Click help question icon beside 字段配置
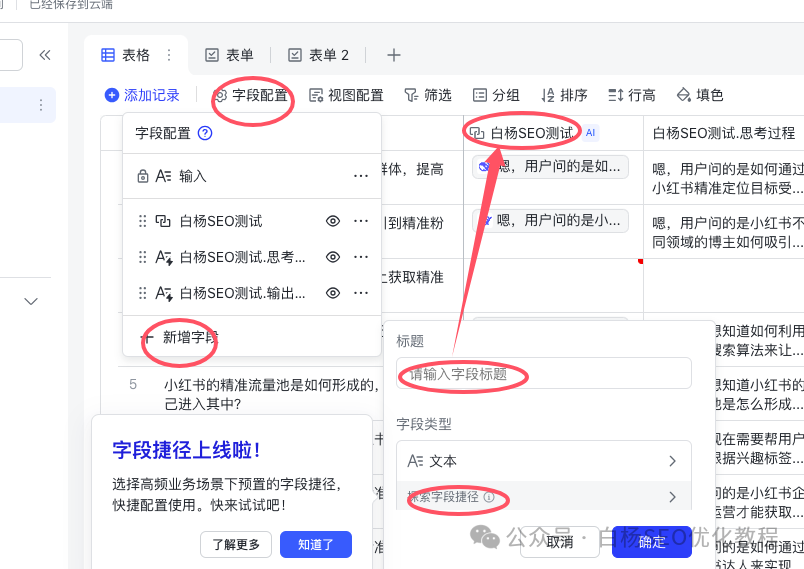This screenshot has height=569, width=804. [x=205, y=133]
